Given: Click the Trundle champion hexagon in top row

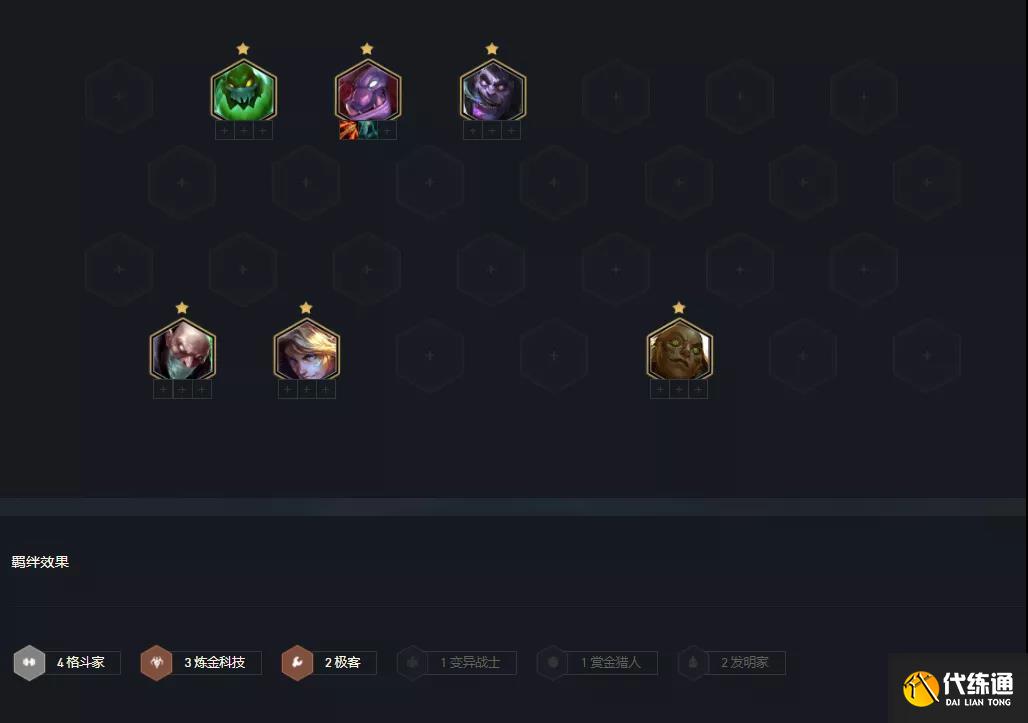Looking at the screenshot, I should click(x=492, y=90).
